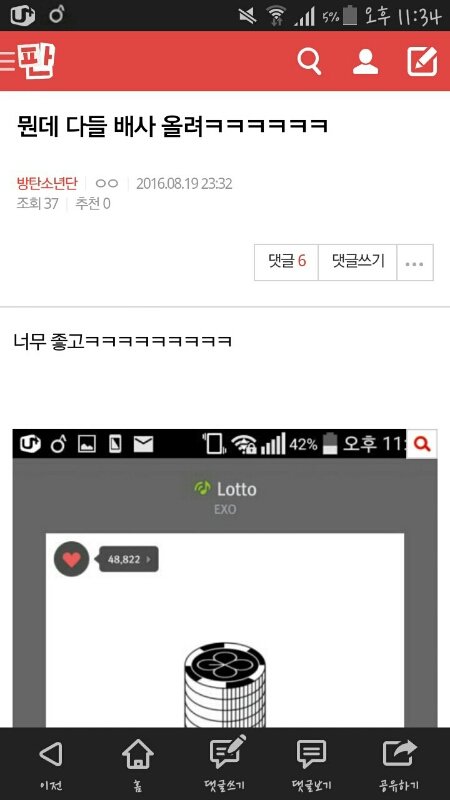Go back with the 이전 arrow
The image size is (450, 800).
point(51,762)
